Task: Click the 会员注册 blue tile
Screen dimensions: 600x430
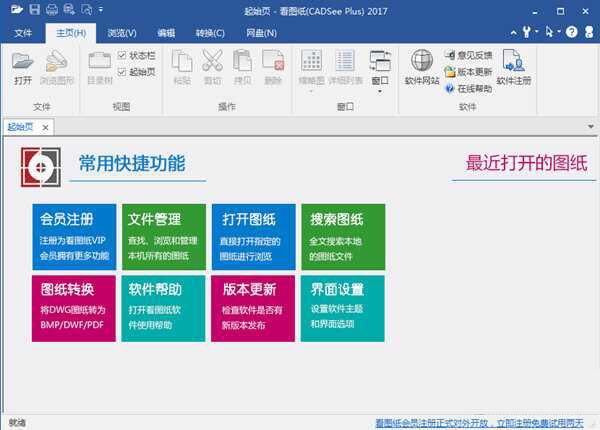Action: click(x=73, y=236)
